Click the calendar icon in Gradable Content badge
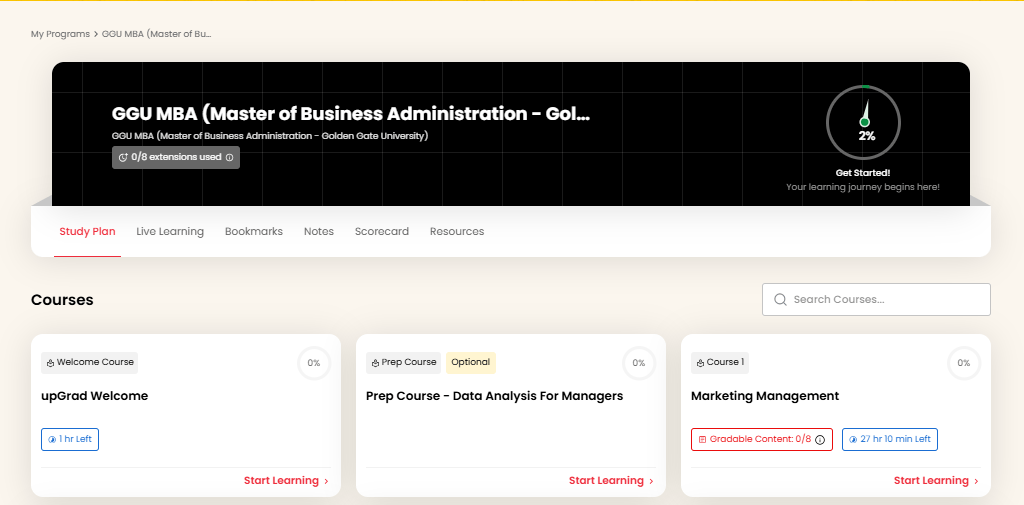Viewport: 1024px width, 505px height. coord(703,440)
